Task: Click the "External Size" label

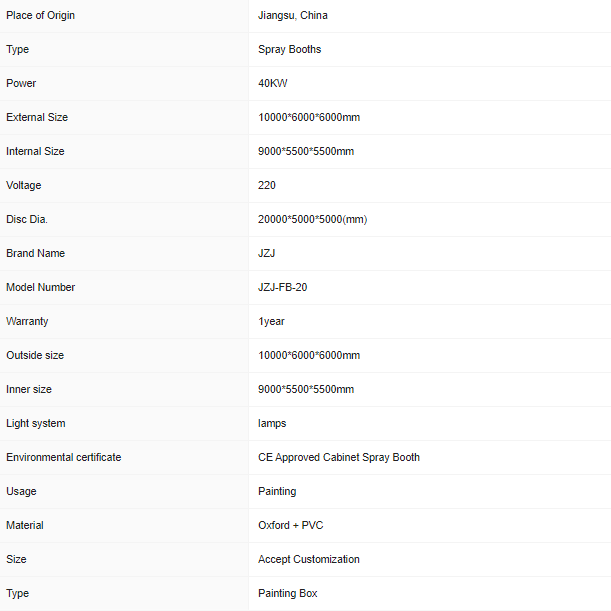Action: coord(37,117)
